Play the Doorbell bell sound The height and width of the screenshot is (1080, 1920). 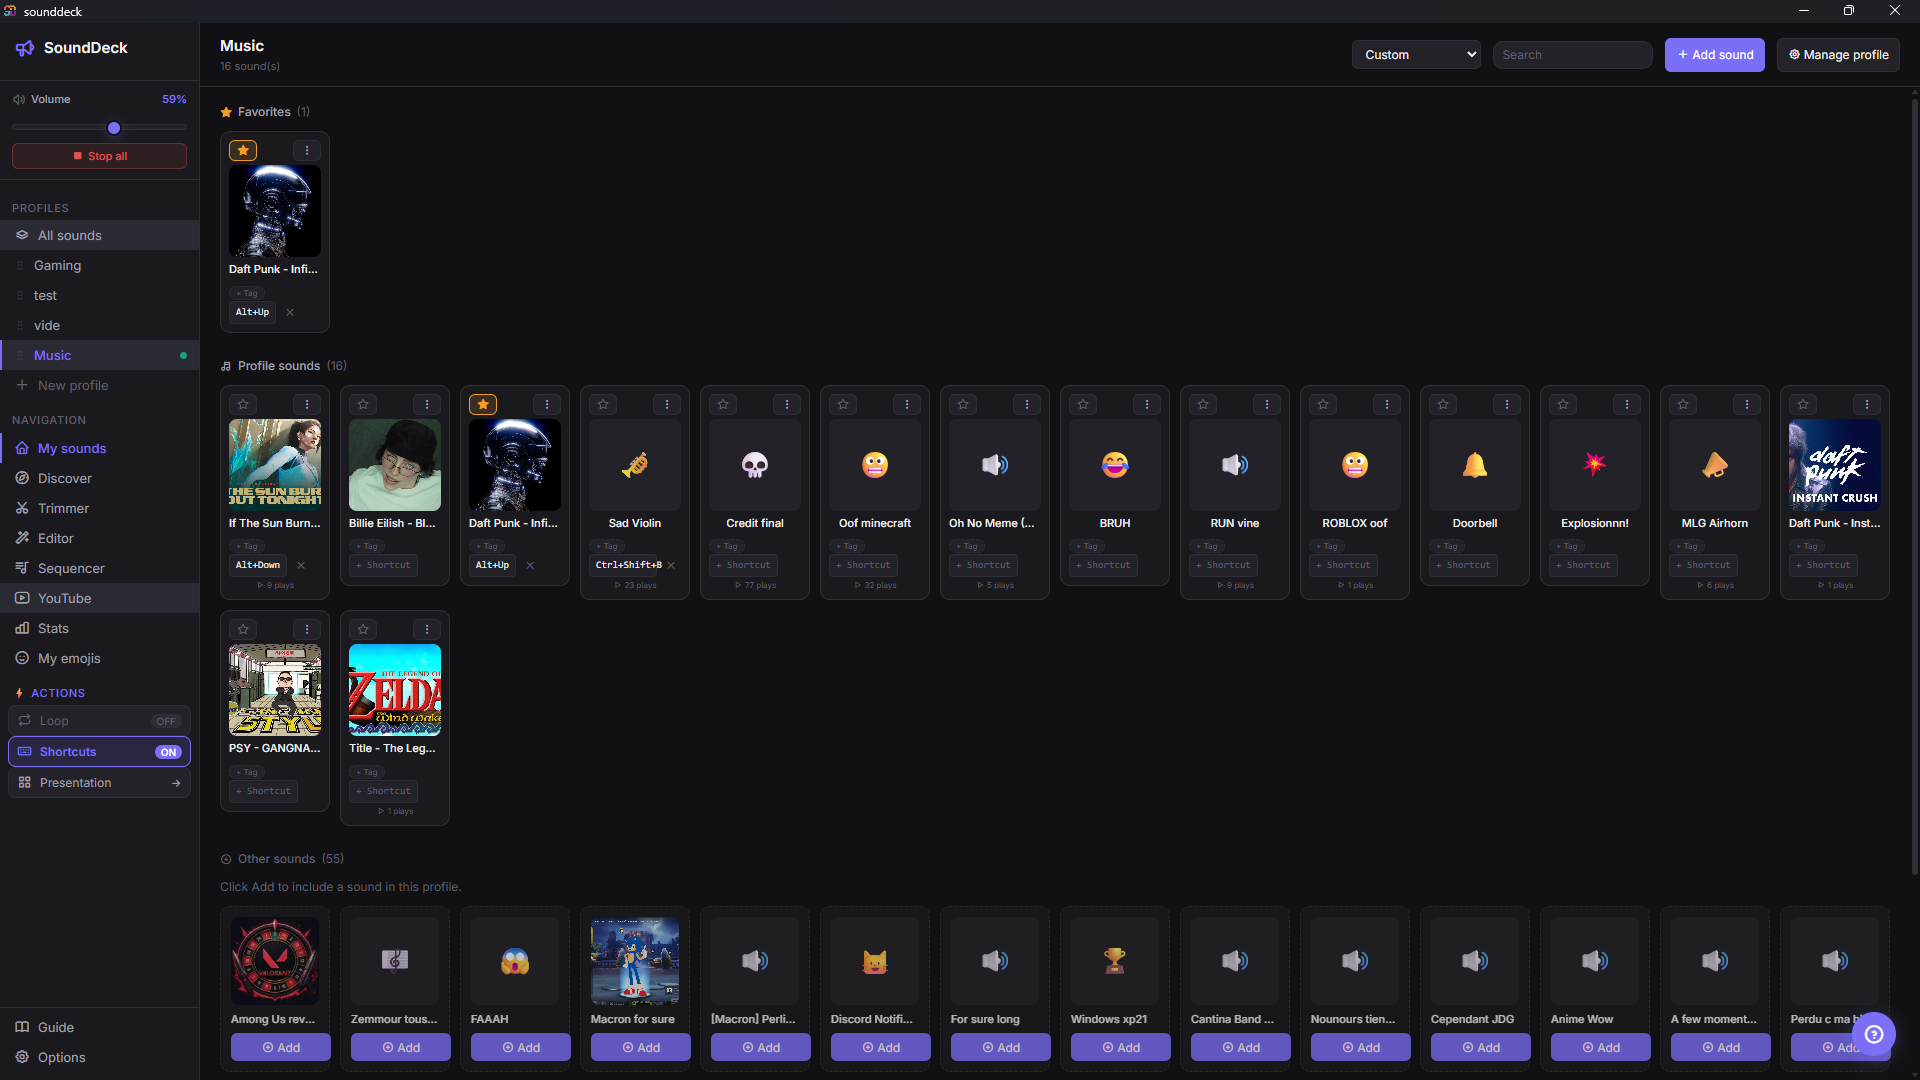[1475, 465]
